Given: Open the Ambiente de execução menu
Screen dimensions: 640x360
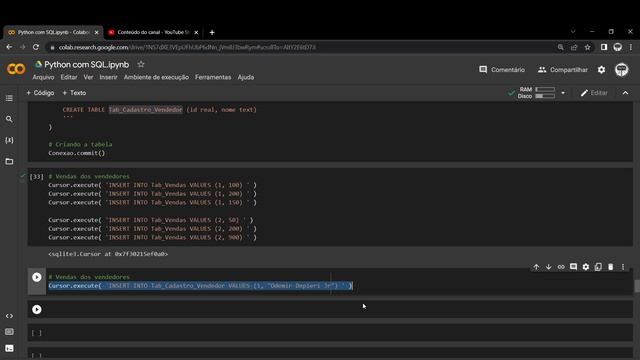Looking at the screenshot, I should [156, 77].
